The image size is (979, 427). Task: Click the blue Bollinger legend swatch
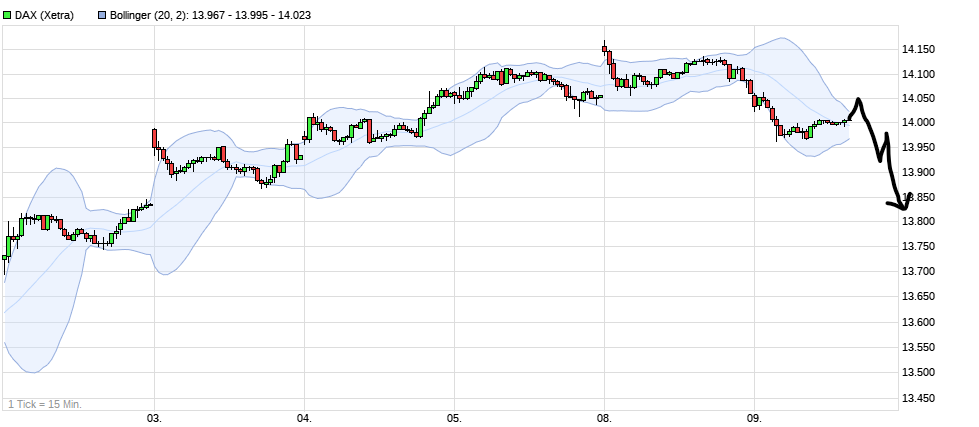(103, 16)
